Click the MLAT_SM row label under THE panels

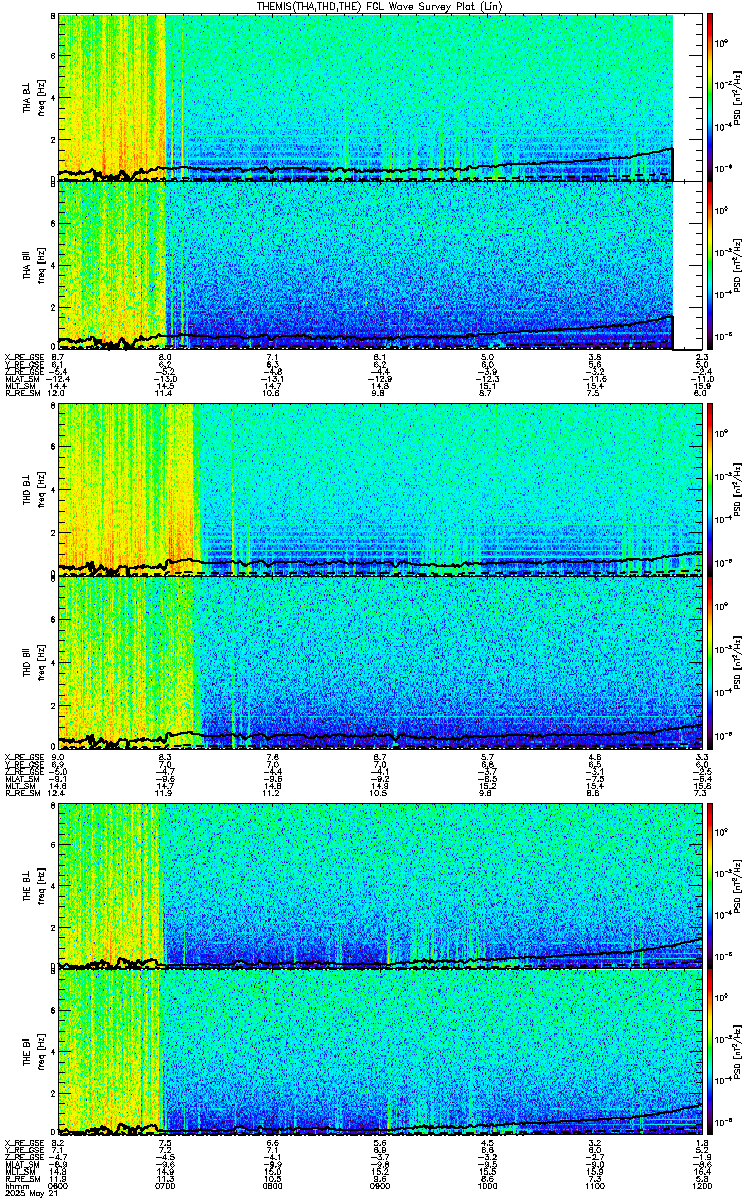click(21, 1165)
